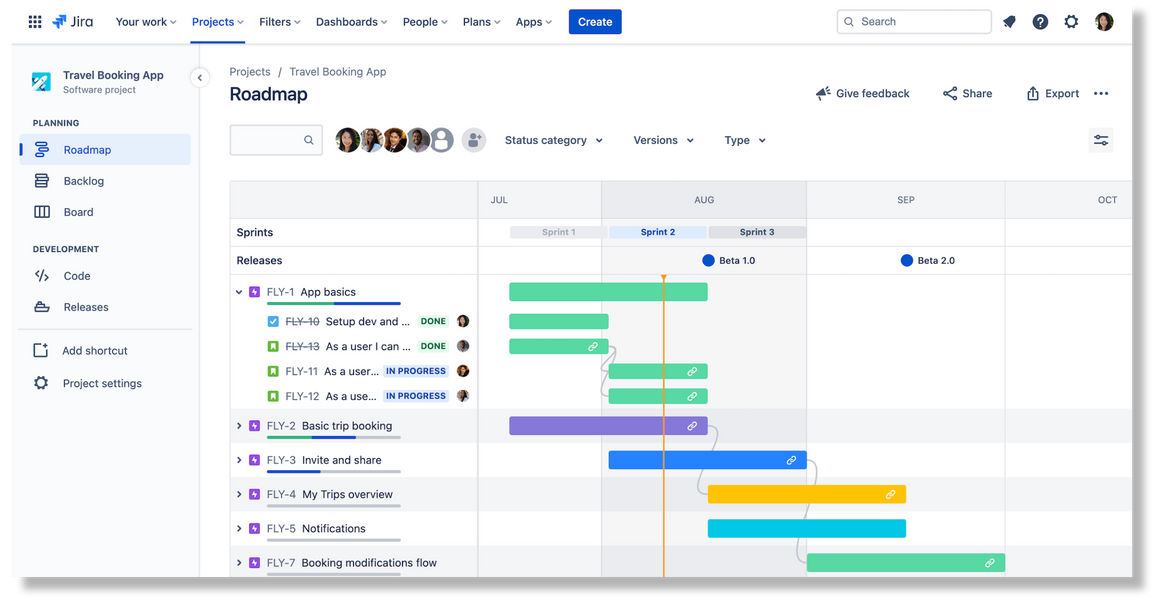Open the Status category dropdown
1167x601 pixels.
[x=553, y=141]
